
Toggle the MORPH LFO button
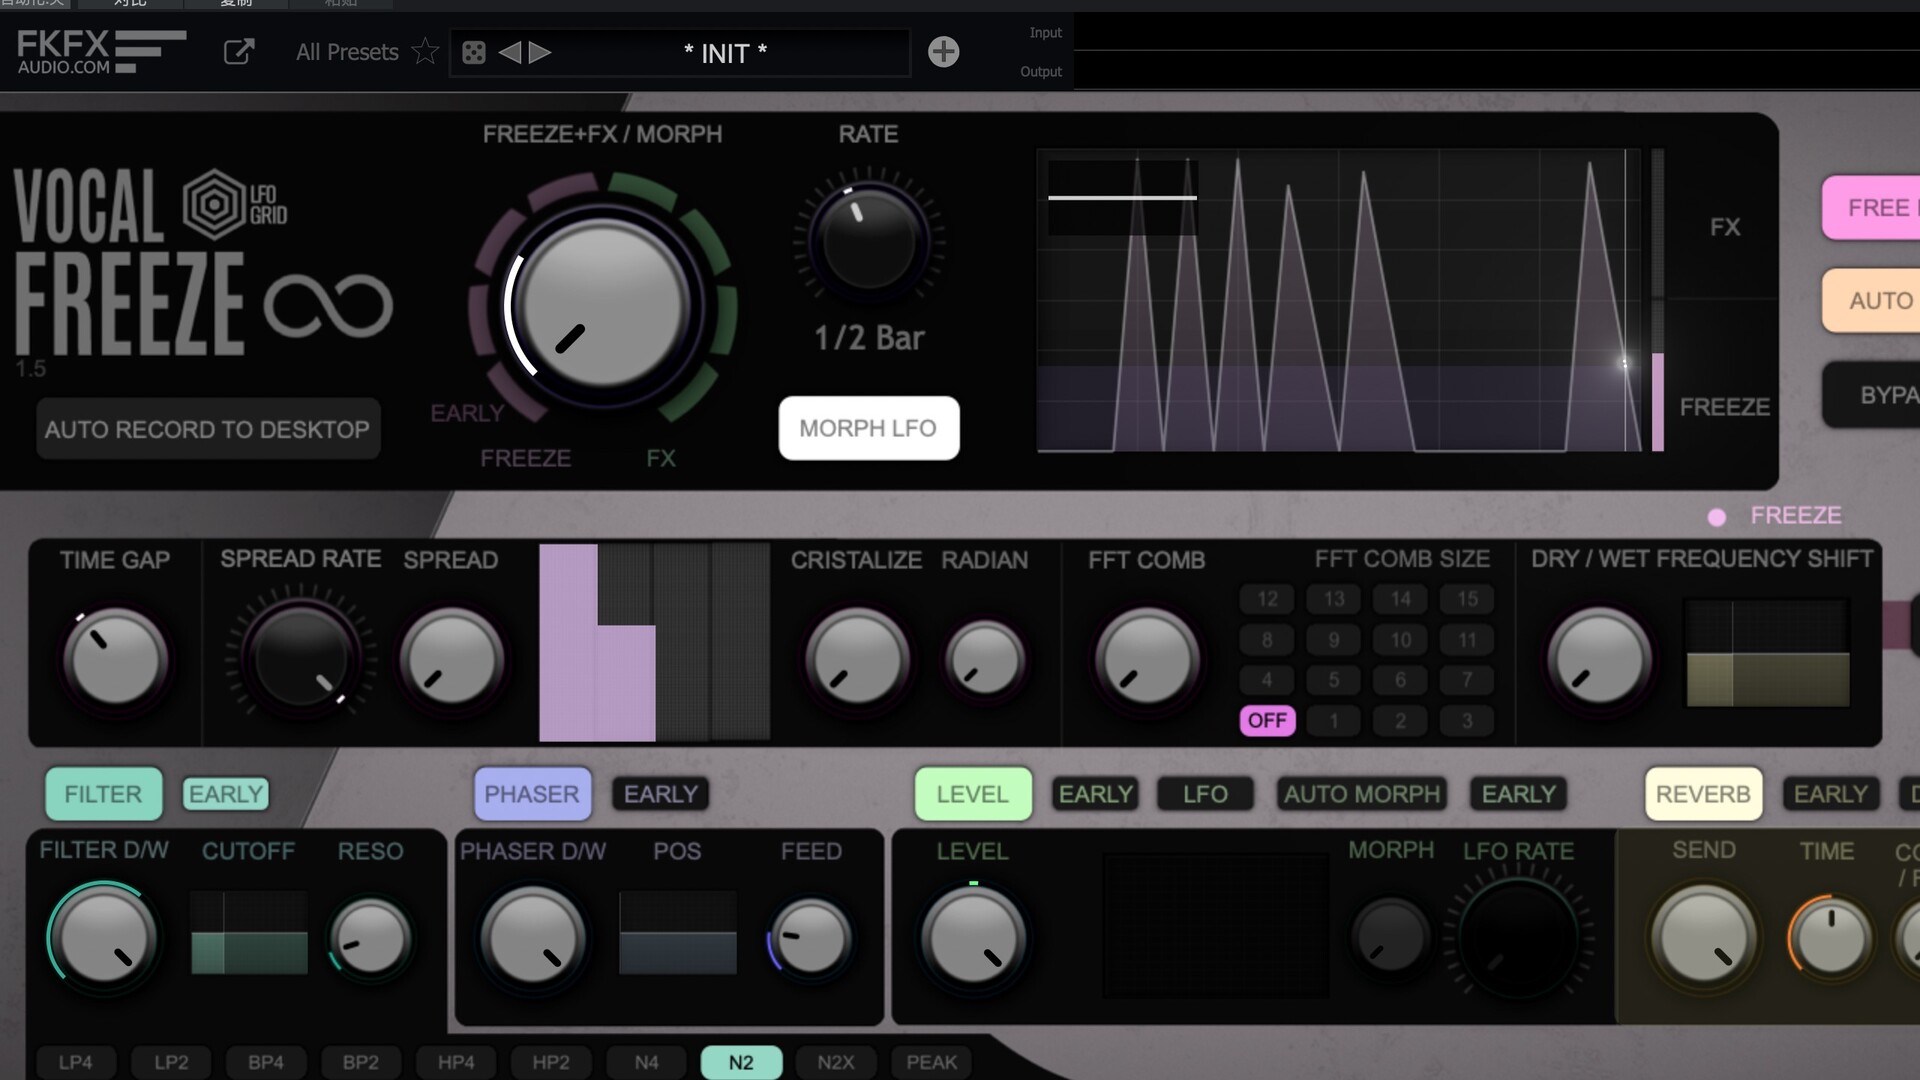[868, 428]
